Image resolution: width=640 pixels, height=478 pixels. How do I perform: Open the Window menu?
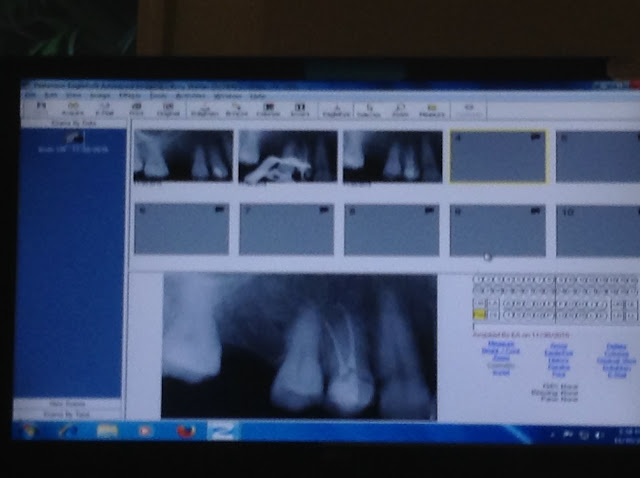227,96
